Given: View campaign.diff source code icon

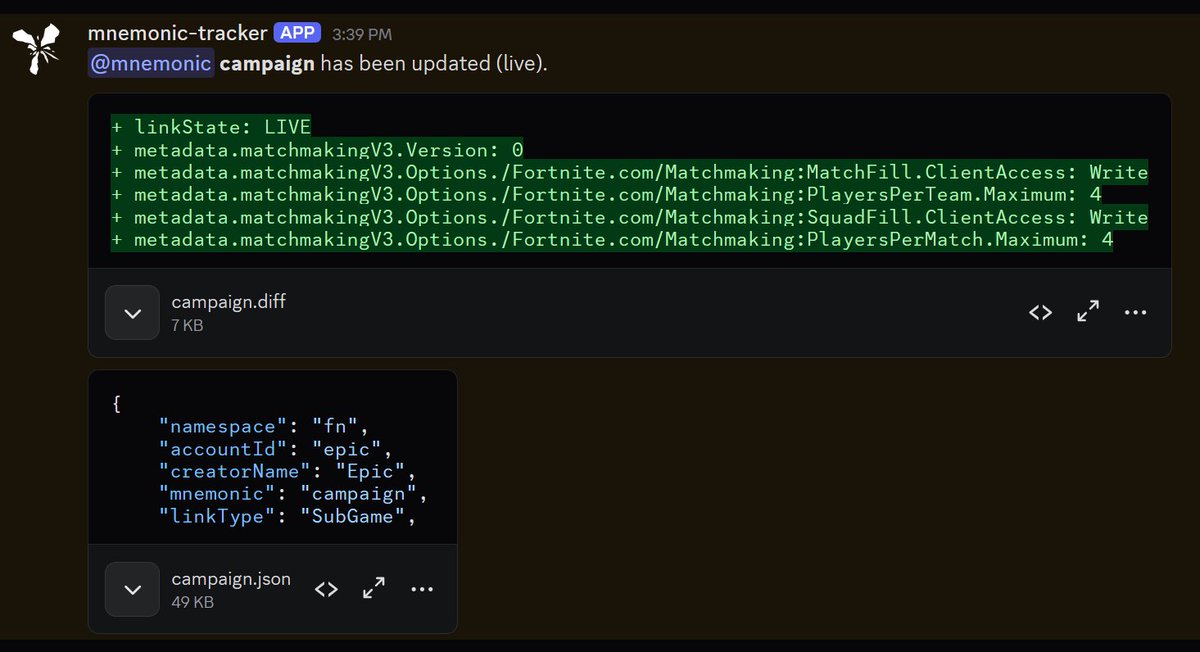Looking at the screenshot, I should pos(1040,312).
